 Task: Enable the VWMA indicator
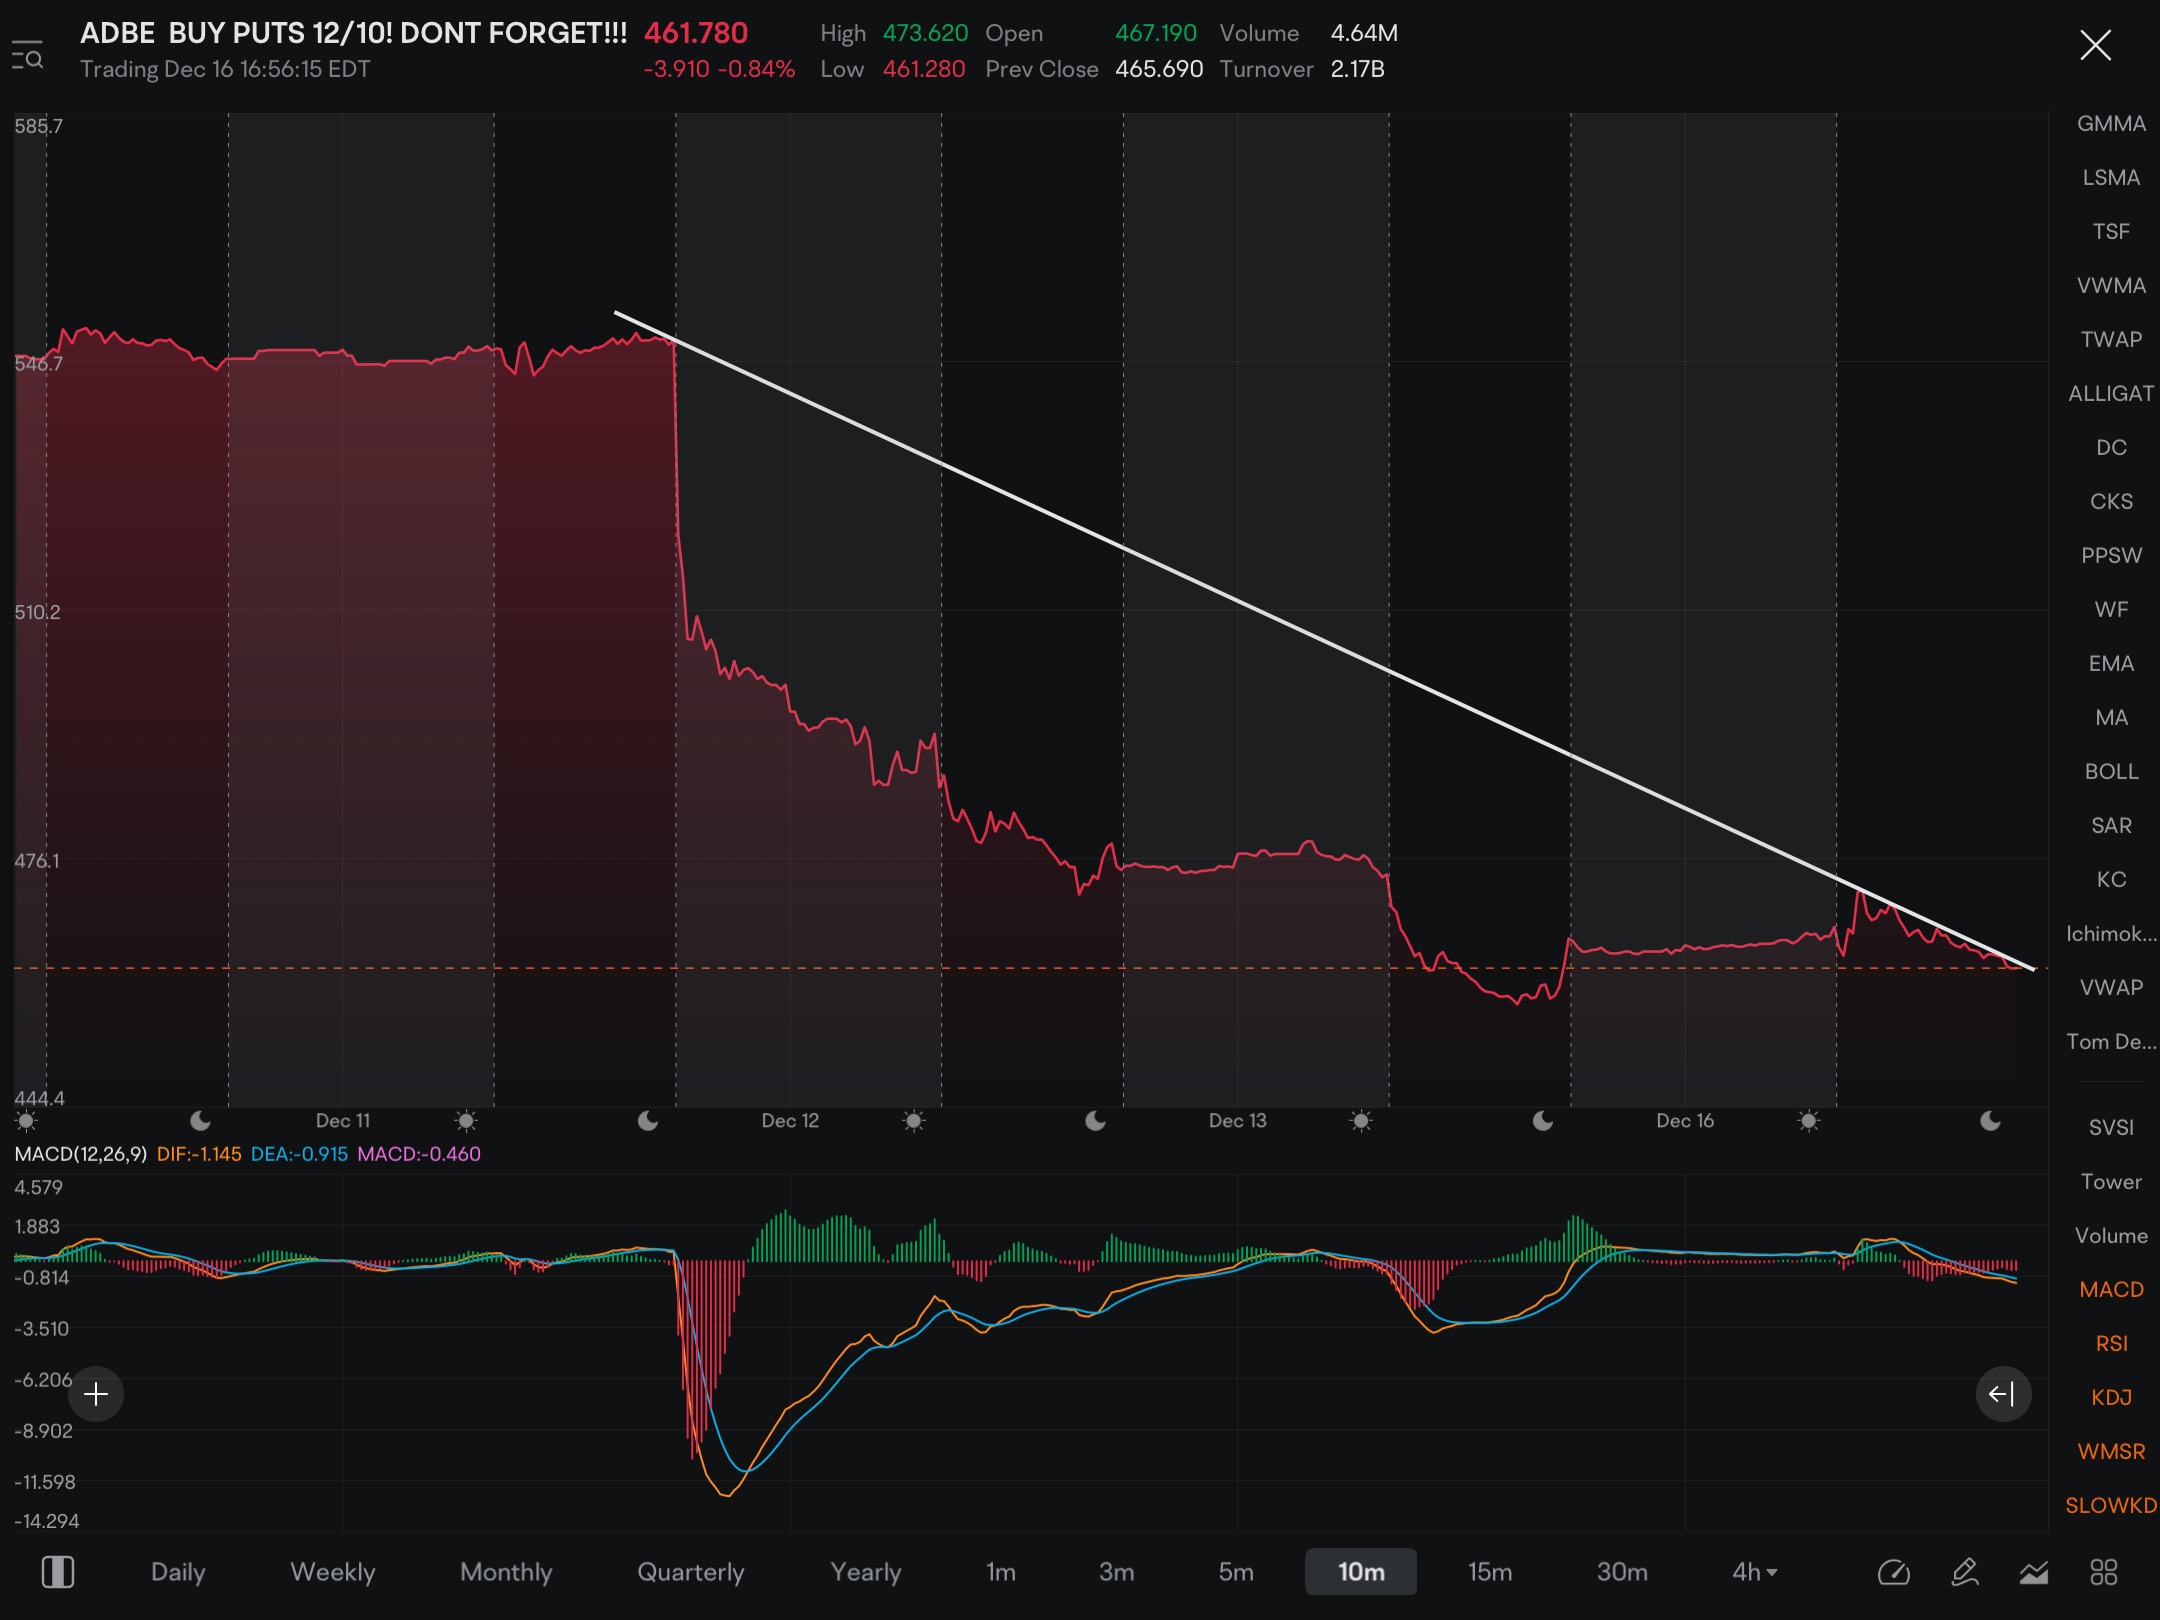(2111, 286)
